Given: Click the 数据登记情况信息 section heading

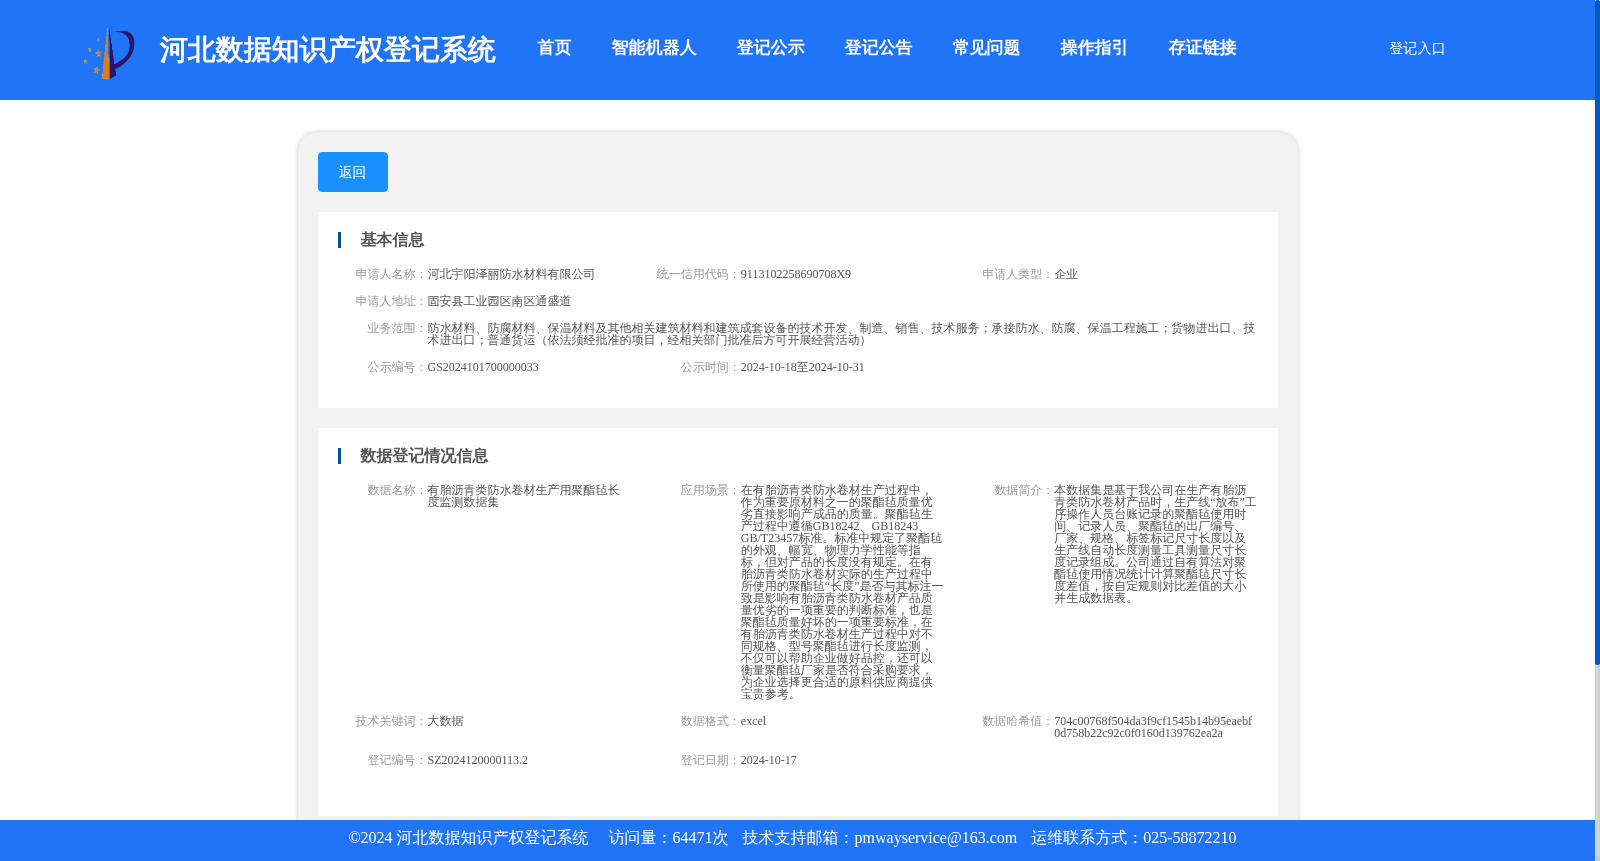Looking at the screenshot, I should click(x=424, y=456).
